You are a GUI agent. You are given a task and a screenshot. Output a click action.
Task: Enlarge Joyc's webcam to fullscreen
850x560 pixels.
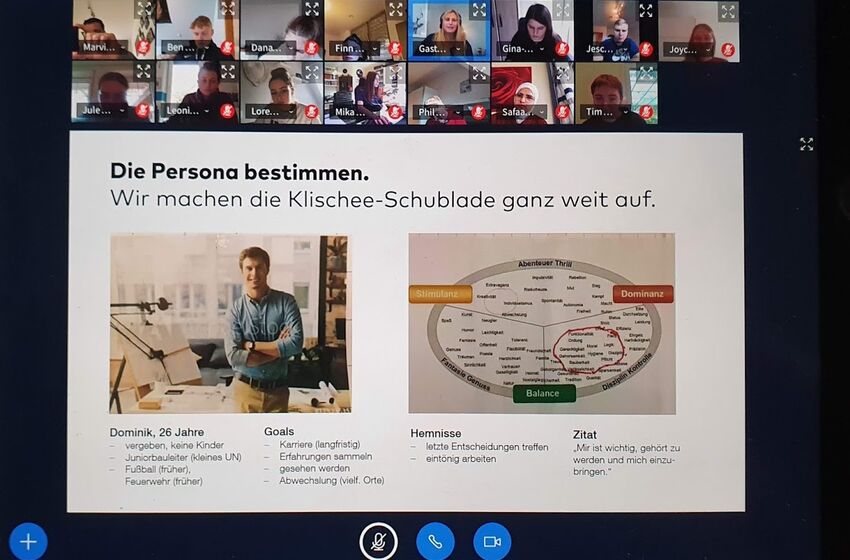727,12
